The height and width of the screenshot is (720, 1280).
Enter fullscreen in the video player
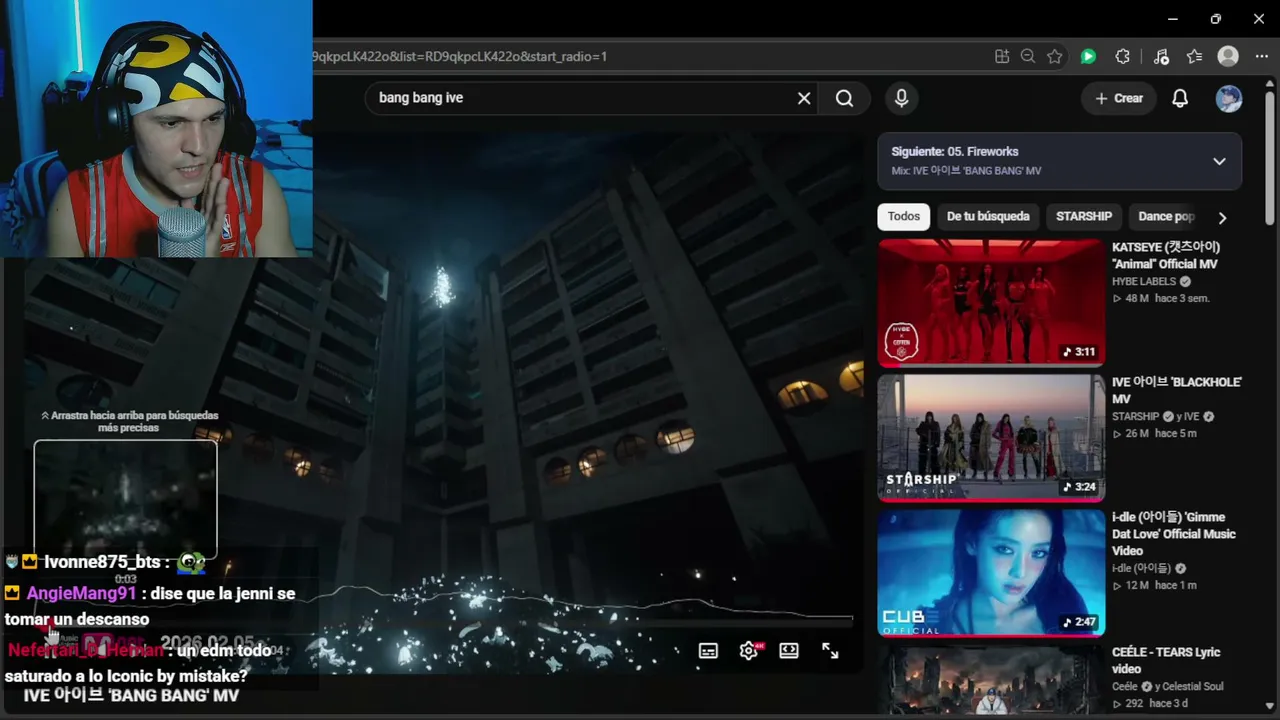point(830,651)
